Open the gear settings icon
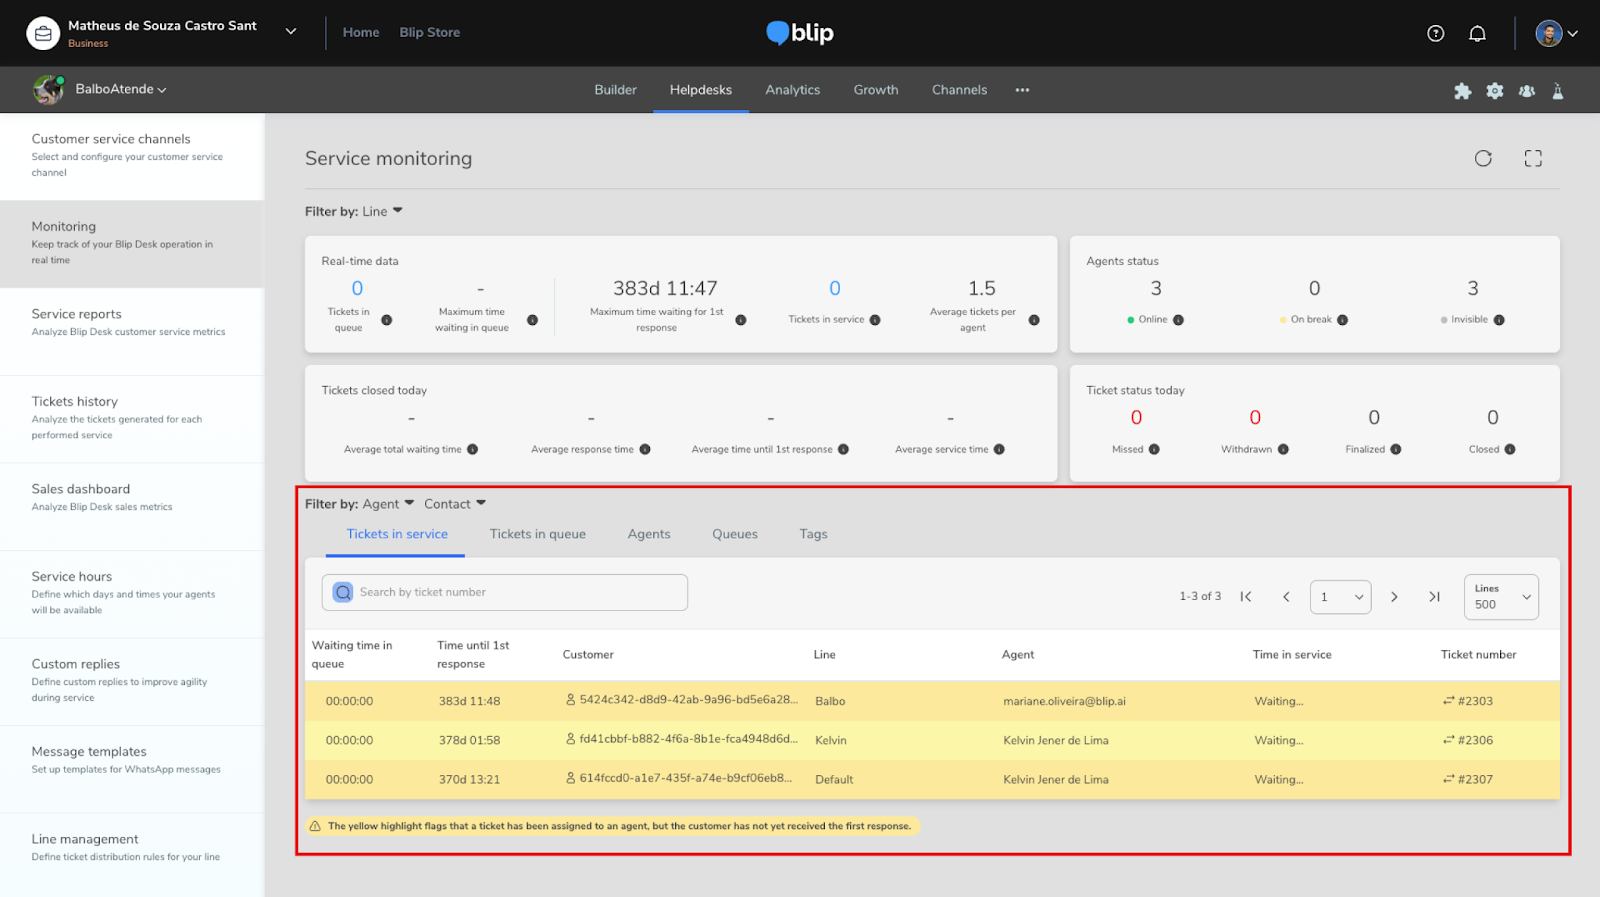The width and height of the screenshot is (1600, 897). tap(1495, 91)
